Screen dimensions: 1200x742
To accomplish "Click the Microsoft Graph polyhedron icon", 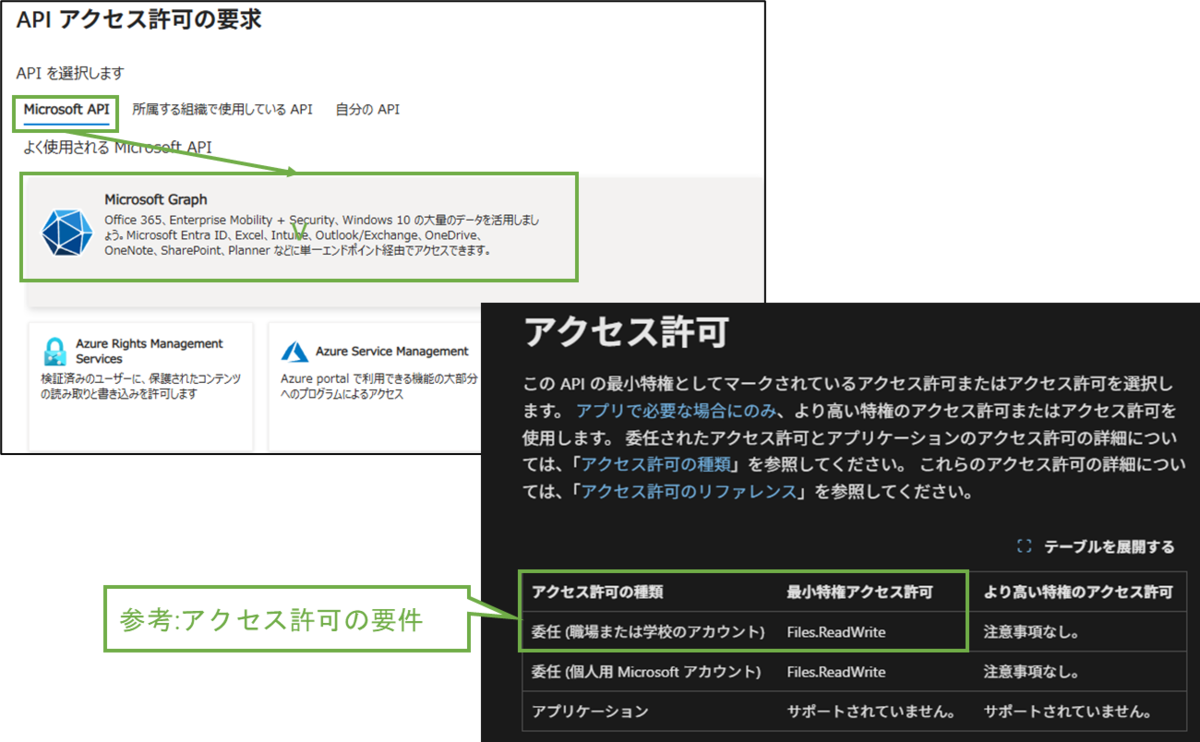I will click(67, 235).
